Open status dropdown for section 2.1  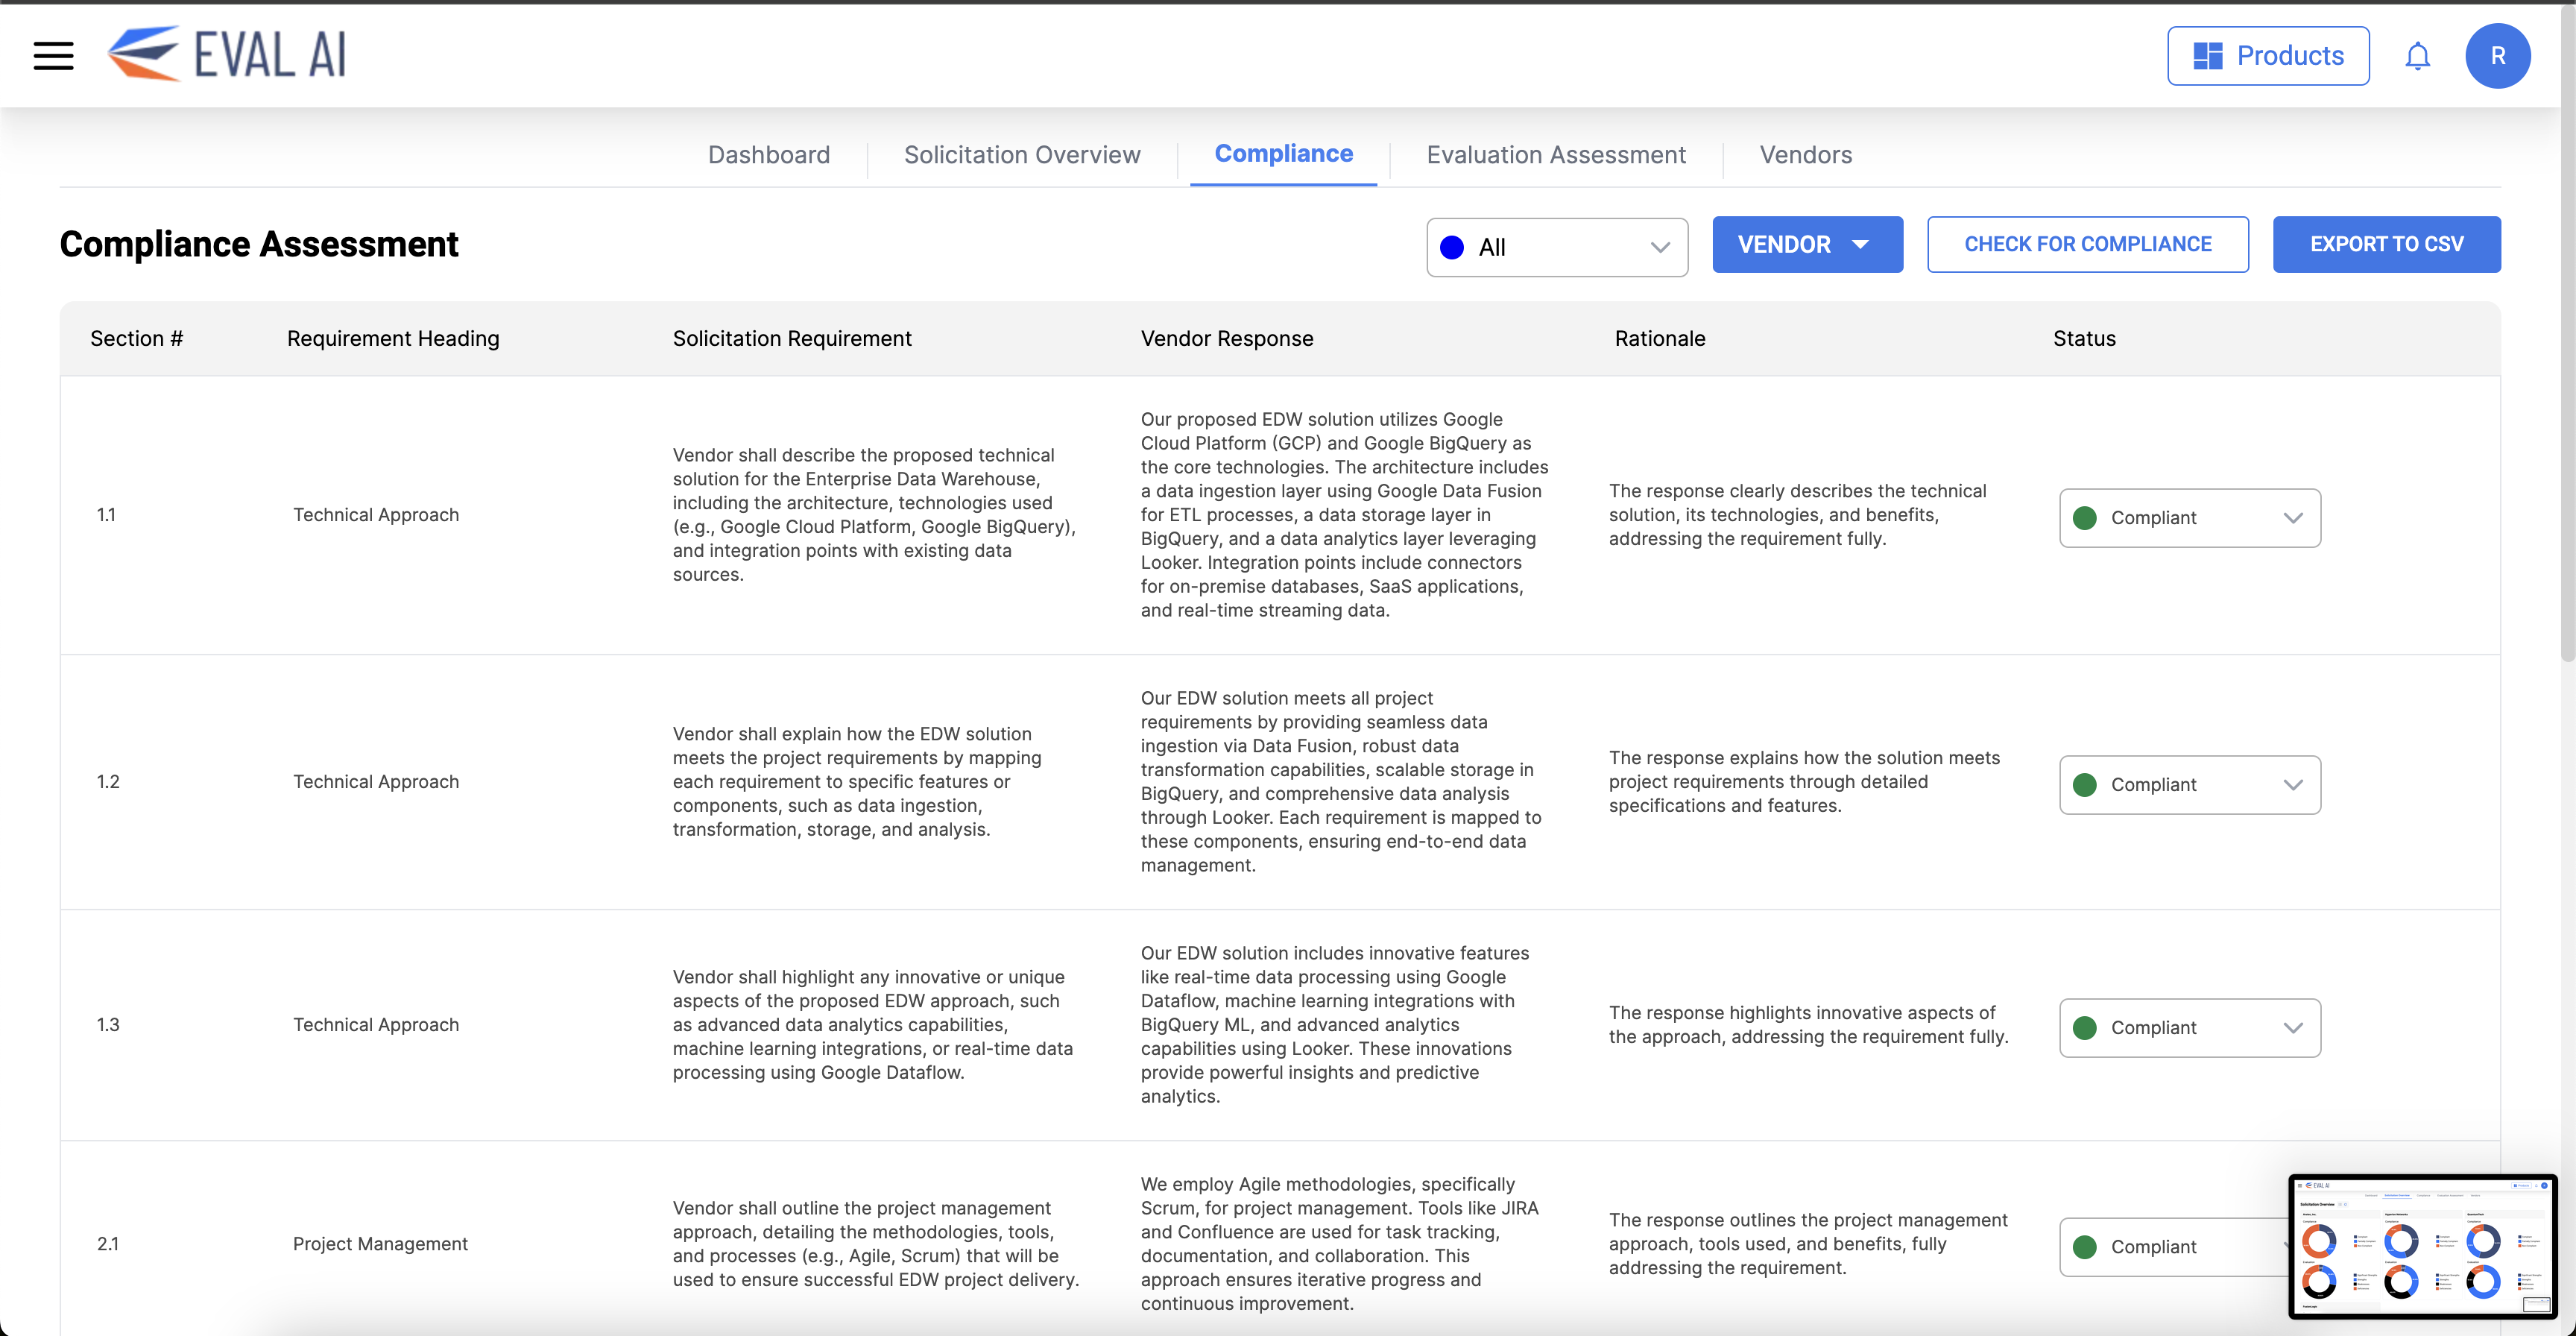(2173, 1247)
